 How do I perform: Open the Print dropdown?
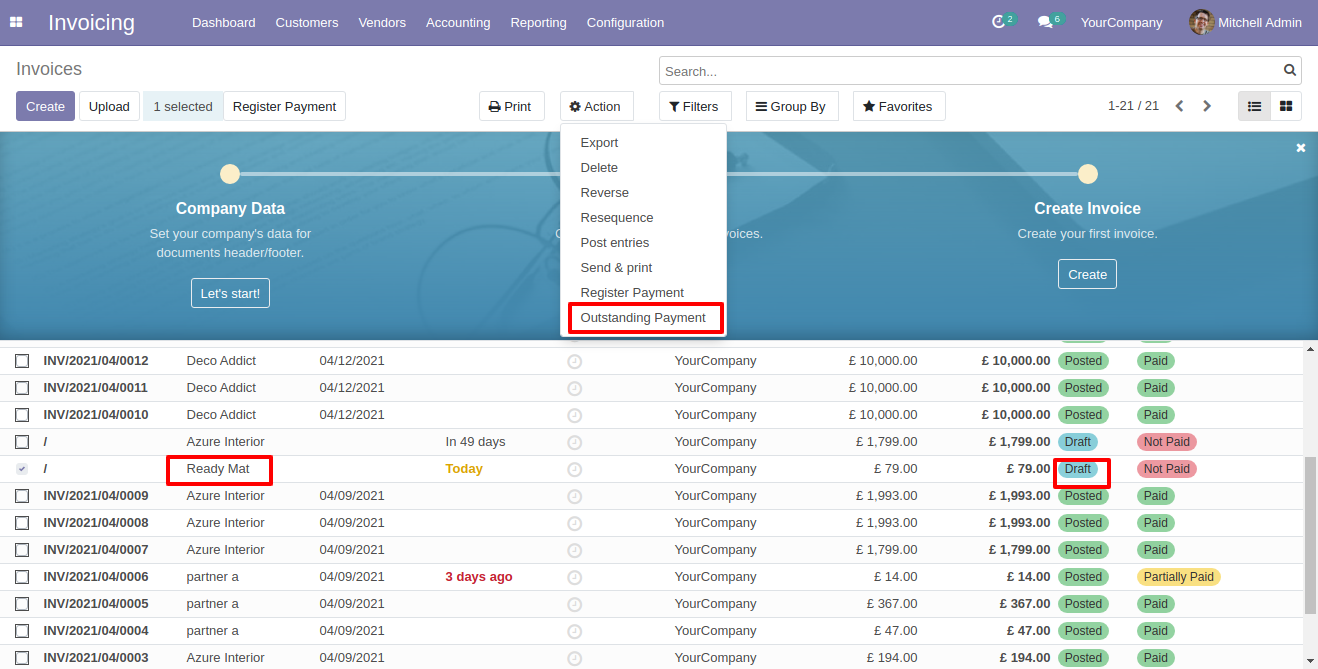tap(512, 106)
